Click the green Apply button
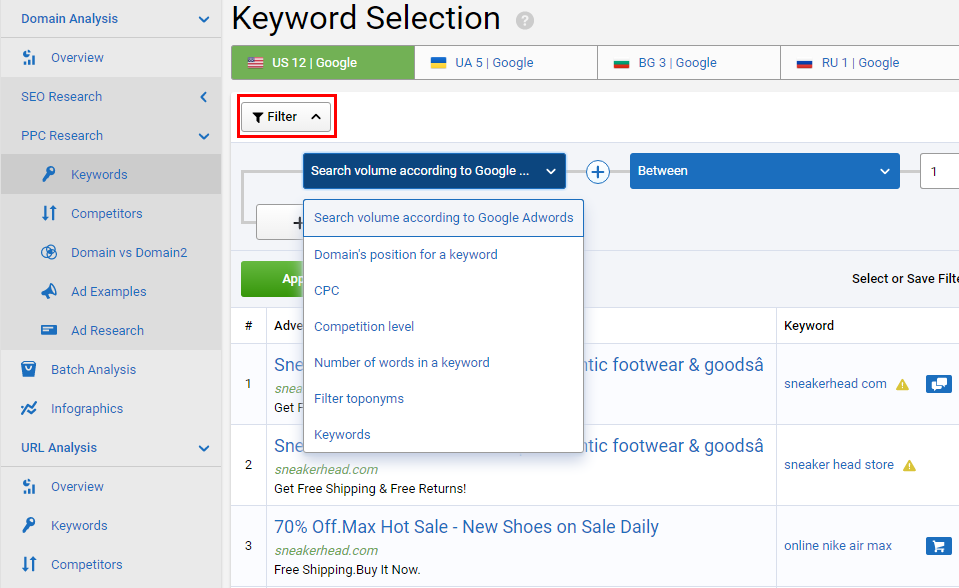This screenshot has width=959, height=588. [273, 279]
